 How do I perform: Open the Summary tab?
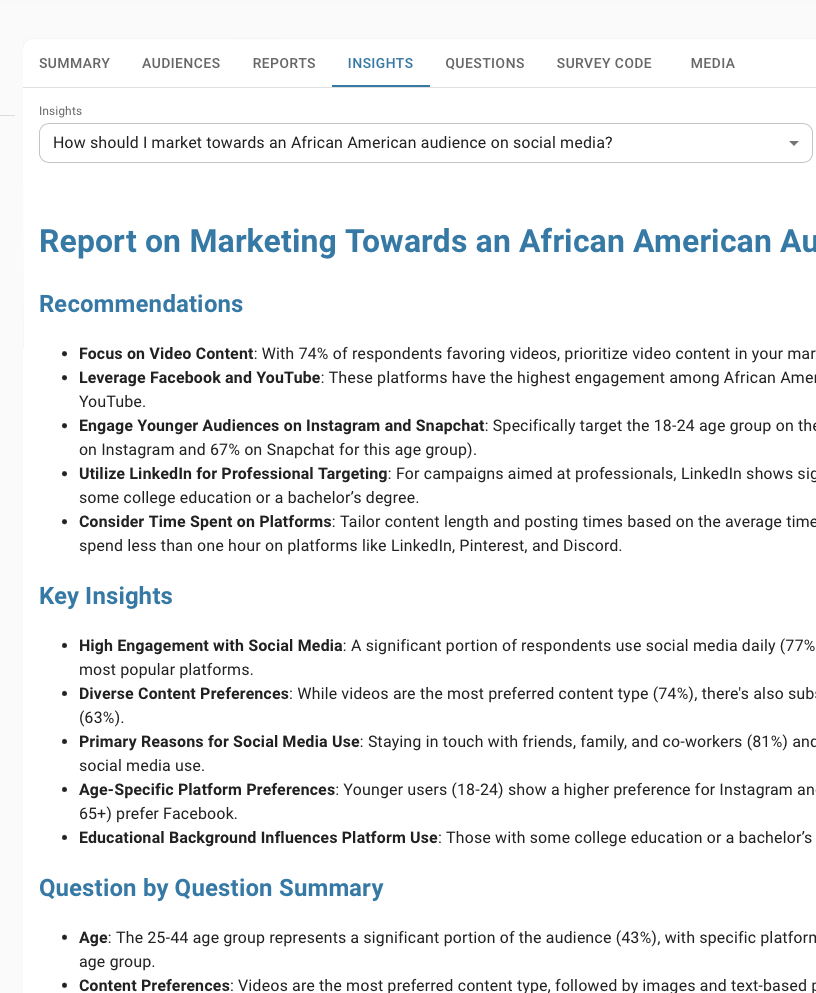(74, 63)
